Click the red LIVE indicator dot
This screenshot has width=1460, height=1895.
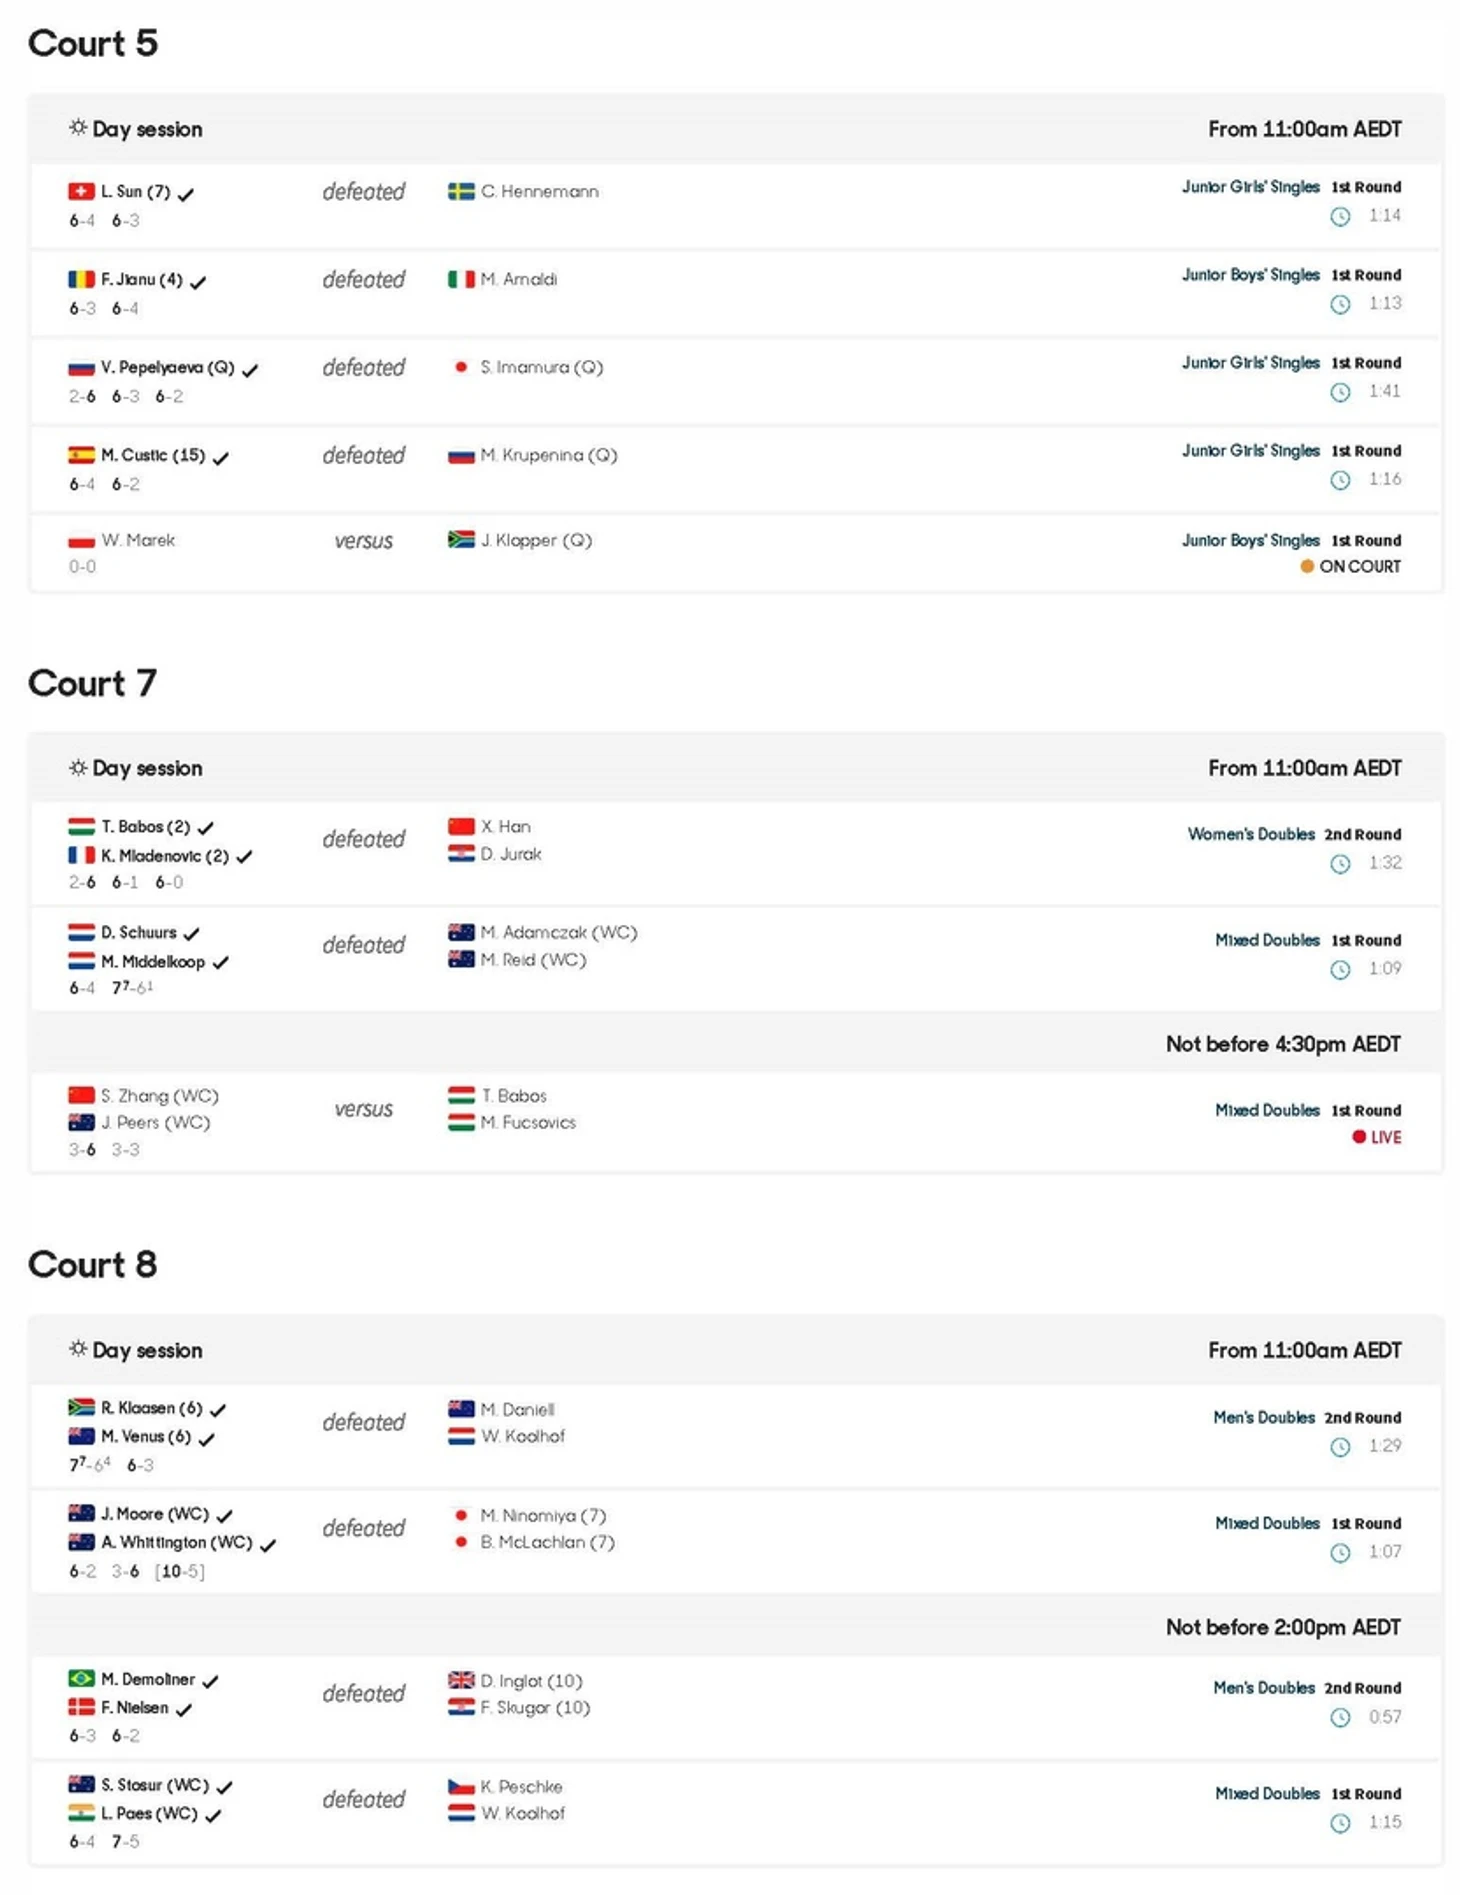click(1358, 1137)
